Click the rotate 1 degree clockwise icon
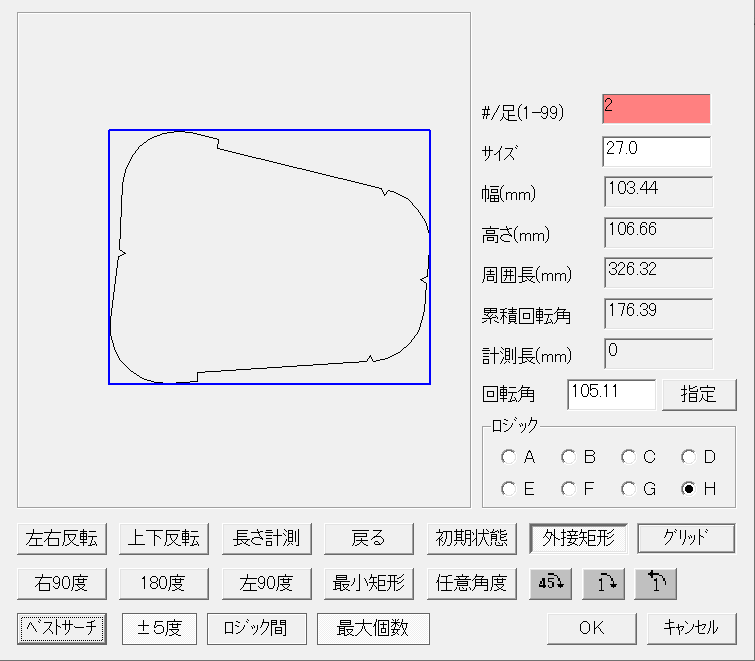Image resolution: width=755 pixels, height=661 pixels. pos(603,583)
